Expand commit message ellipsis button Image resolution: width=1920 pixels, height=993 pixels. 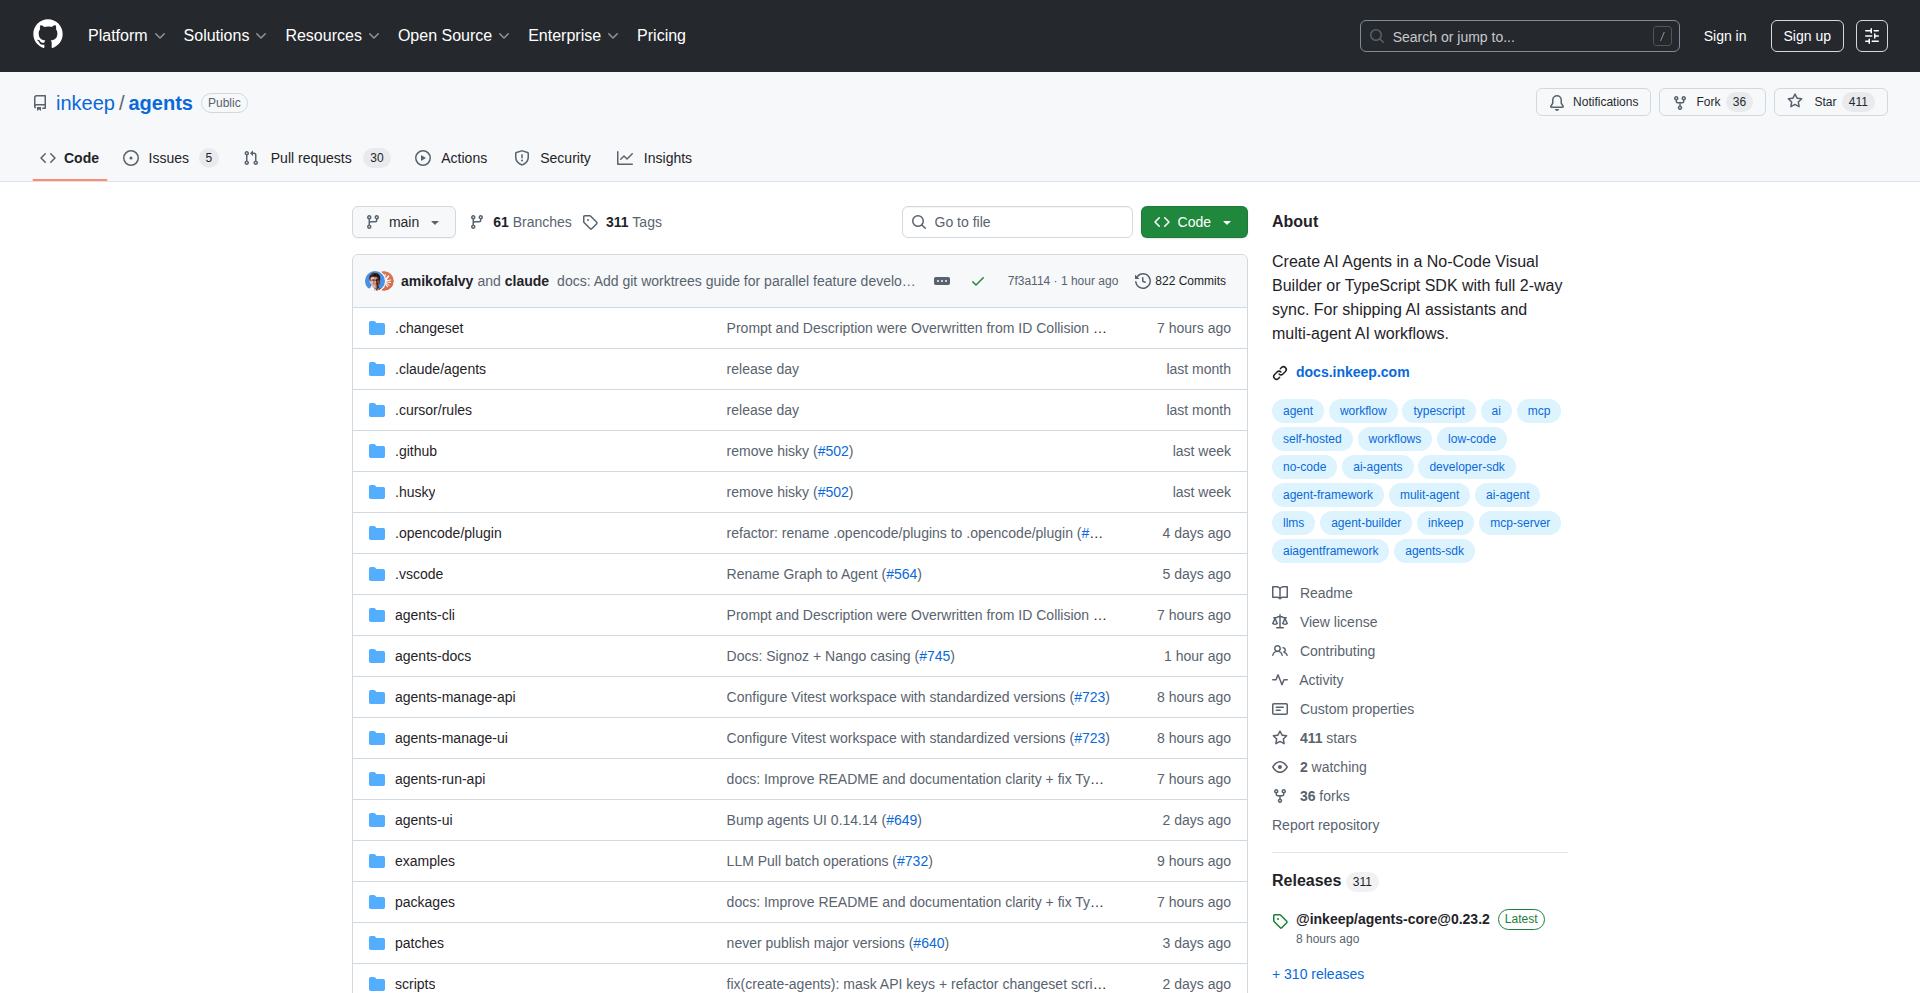942,281
